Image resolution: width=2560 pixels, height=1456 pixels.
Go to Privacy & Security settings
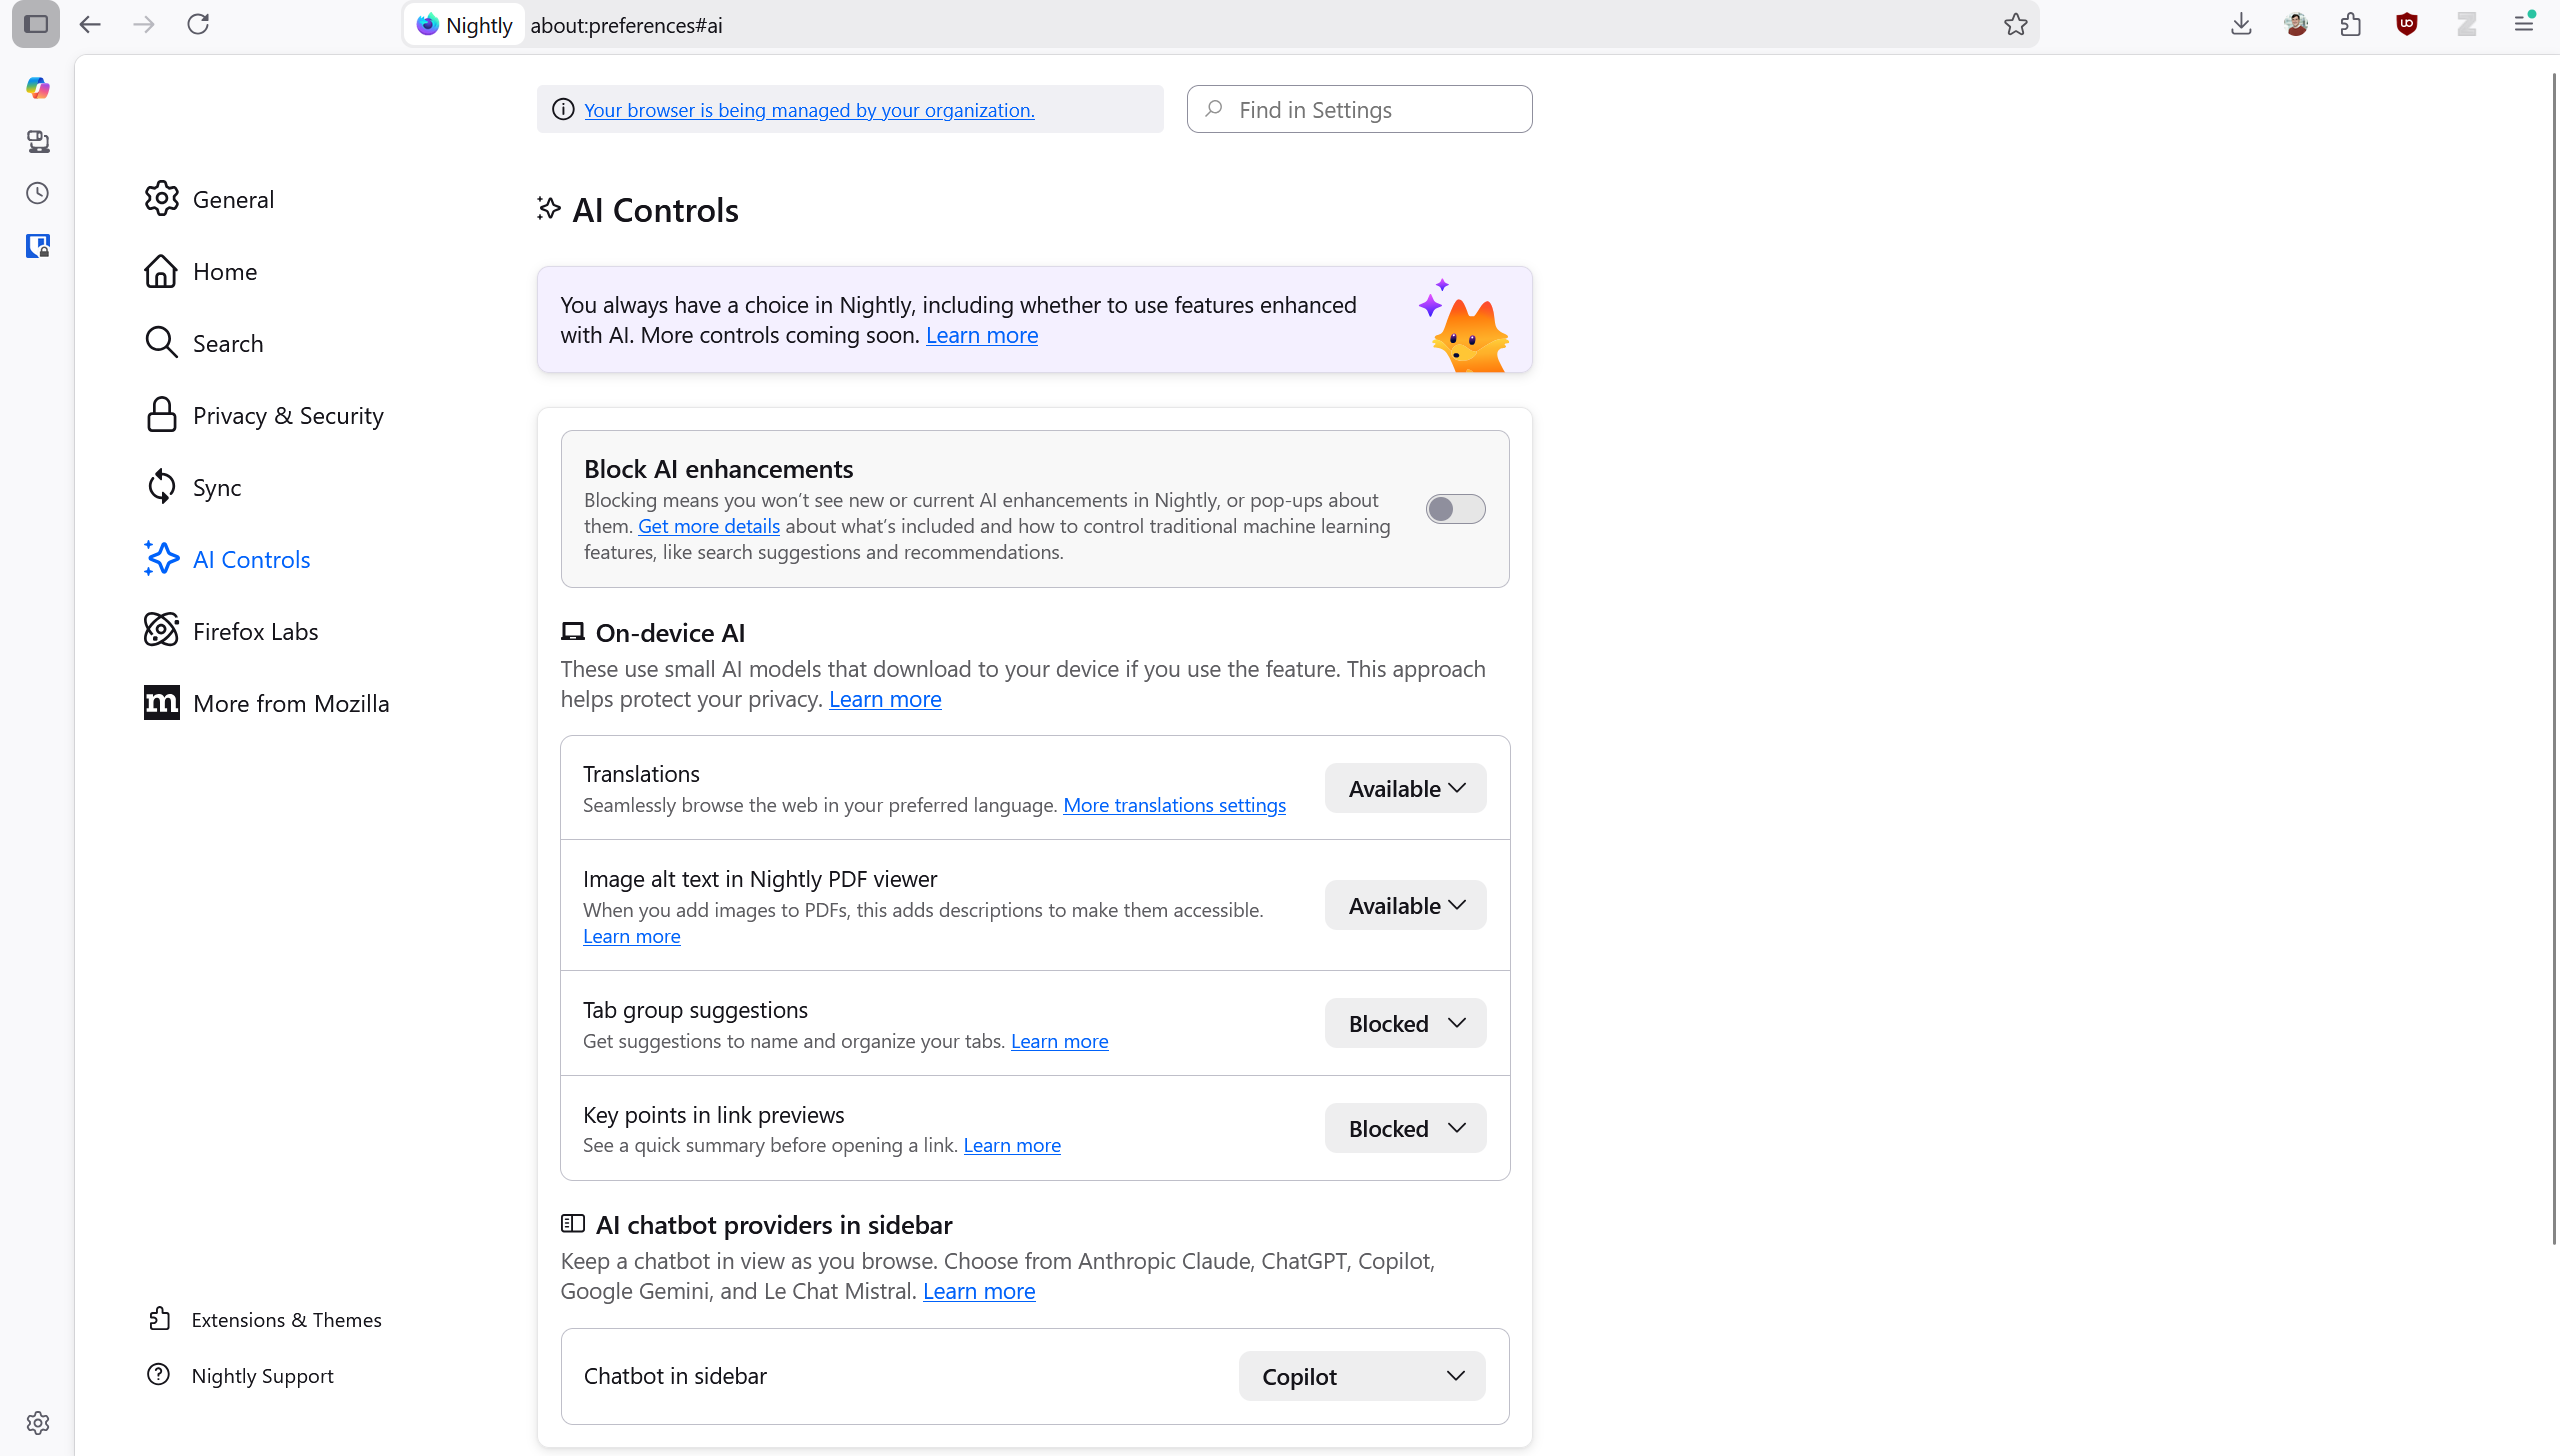pos(287,416)
